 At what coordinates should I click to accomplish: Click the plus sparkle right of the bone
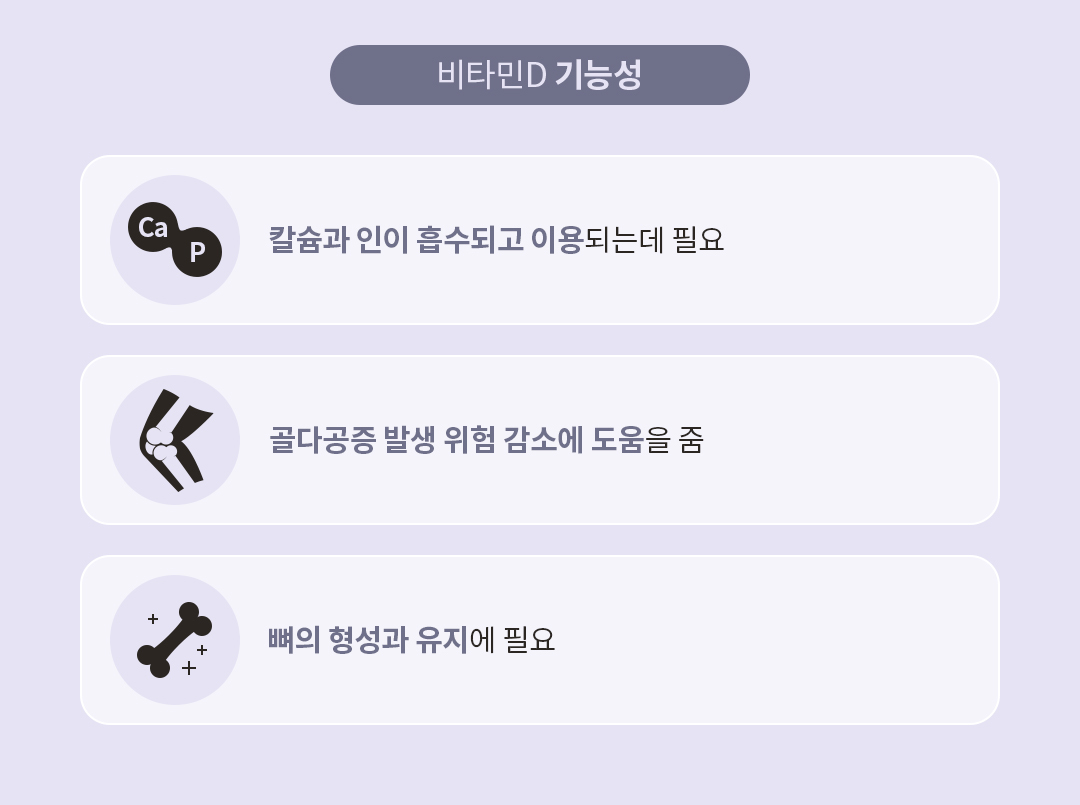(202, 650)
